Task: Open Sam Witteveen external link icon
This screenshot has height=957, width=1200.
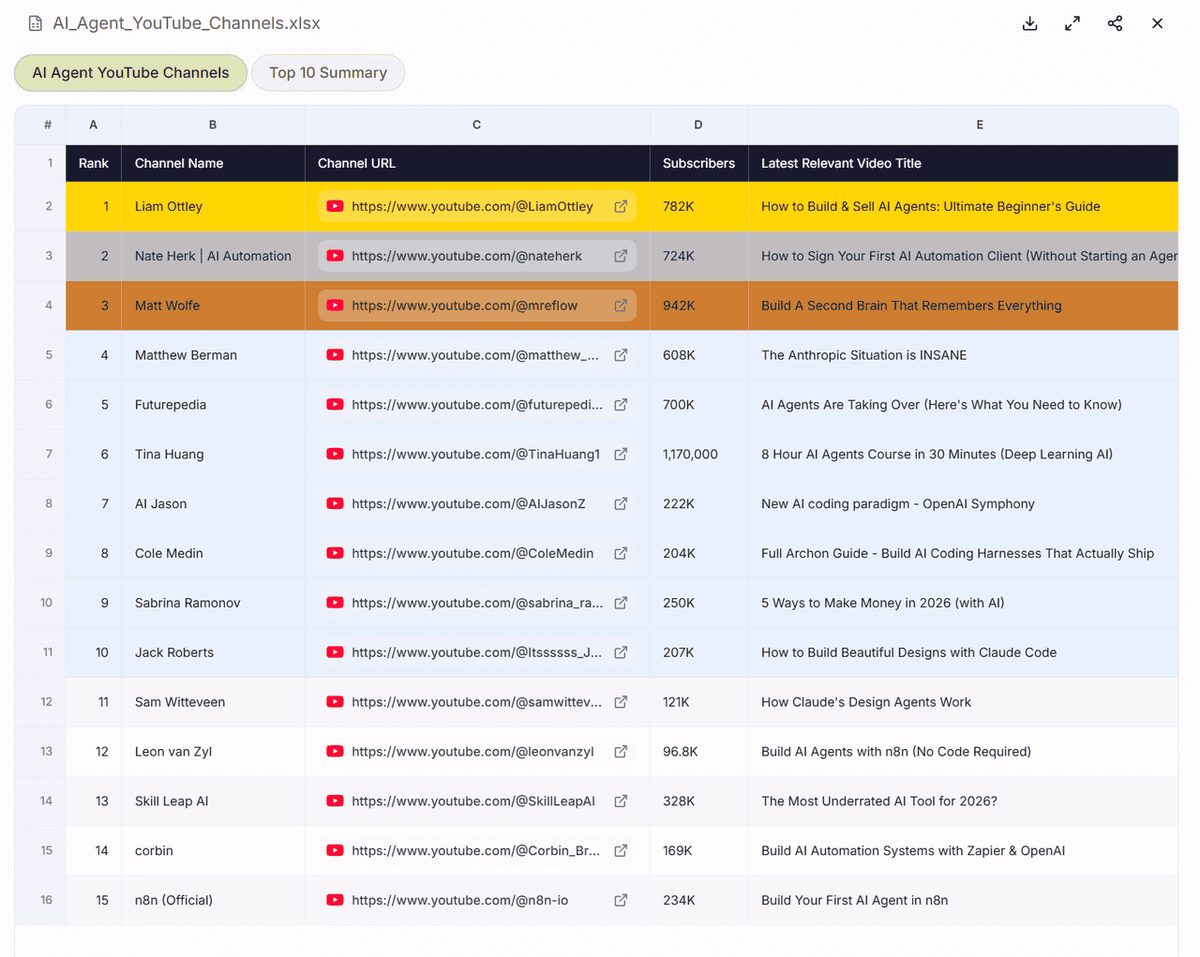Action: tap(621, 701)
